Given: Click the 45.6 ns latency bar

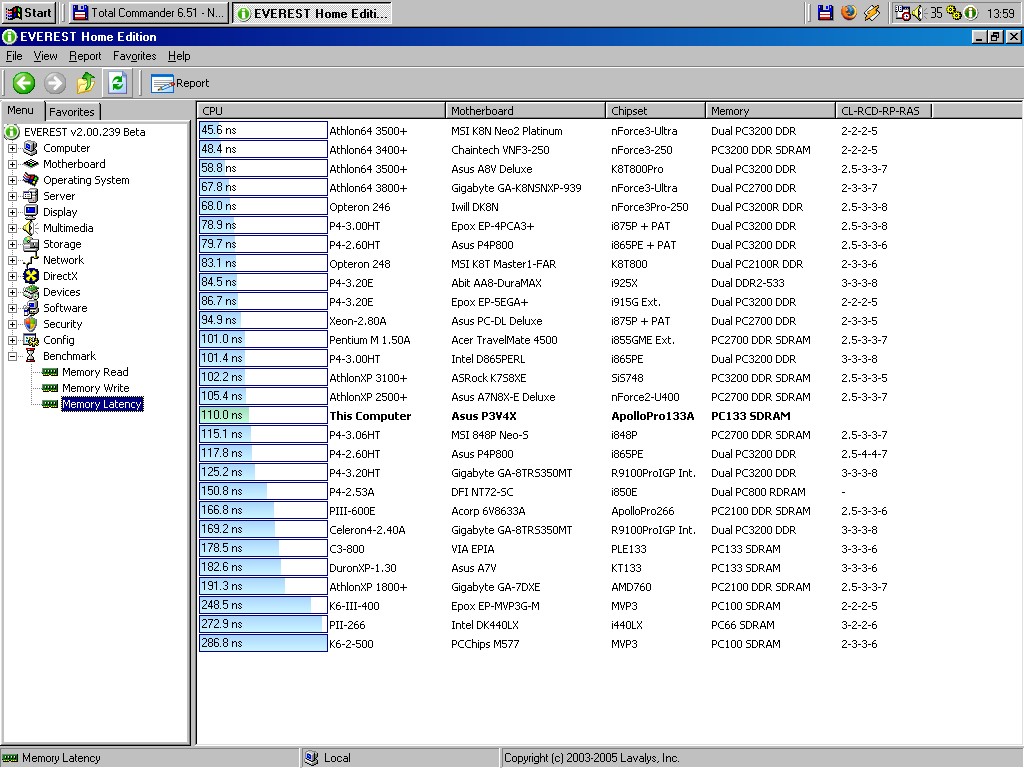Looking at the screenshot, I should pyautogui.click(x=263, y=130).
